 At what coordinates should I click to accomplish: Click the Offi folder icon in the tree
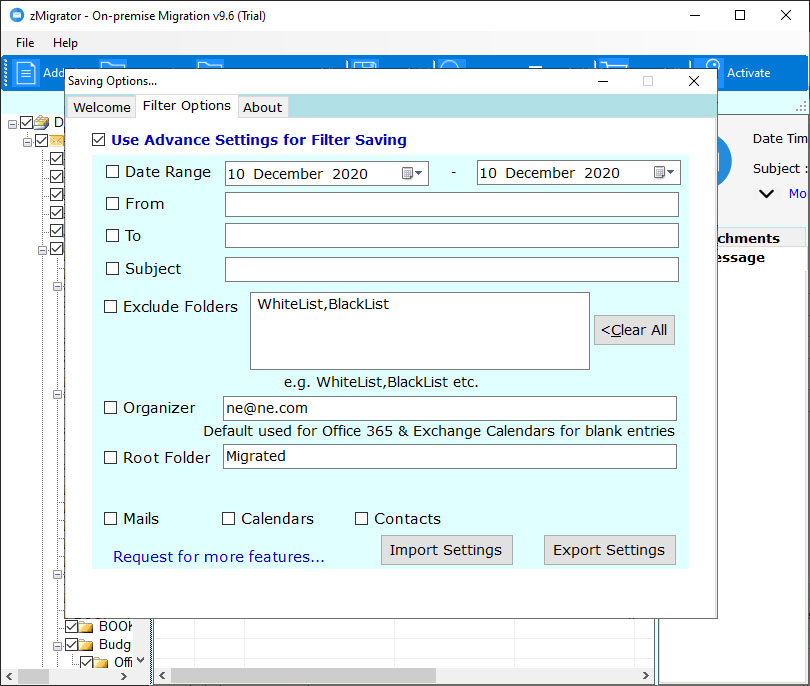[x=101, y=662]
